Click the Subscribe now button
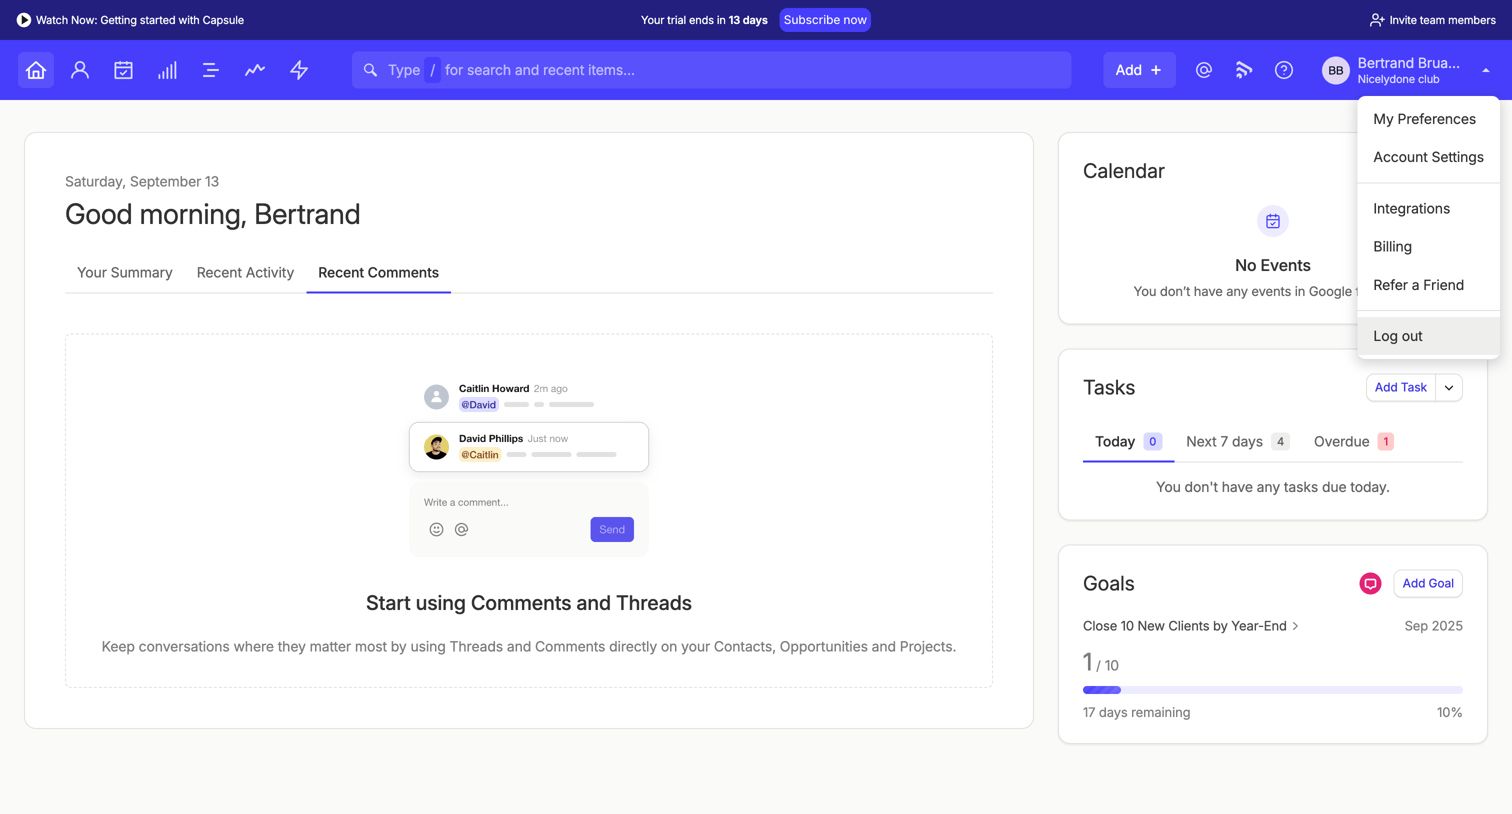The height and width of the screenshot is (814, 1512). 825,20
